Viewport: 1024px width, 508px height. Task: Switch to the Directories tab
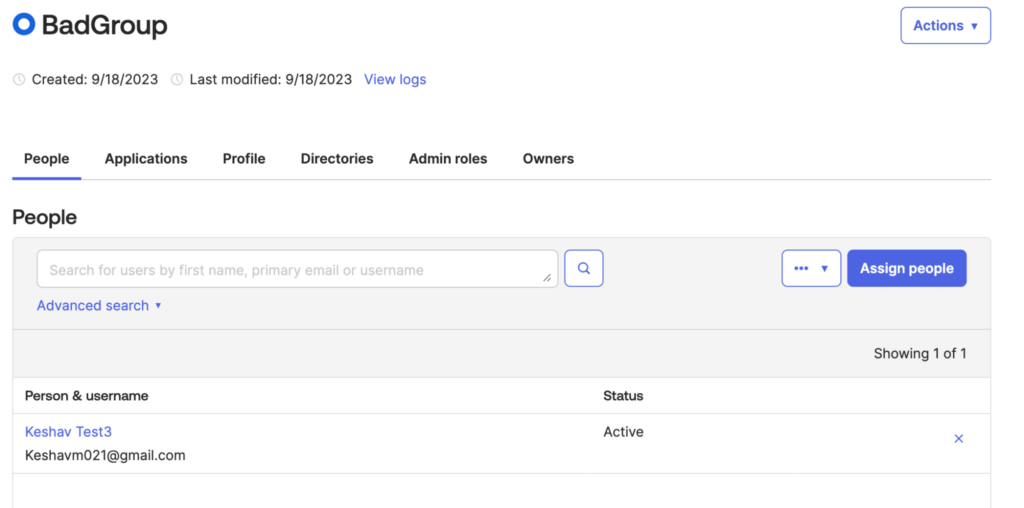point(337,159)
